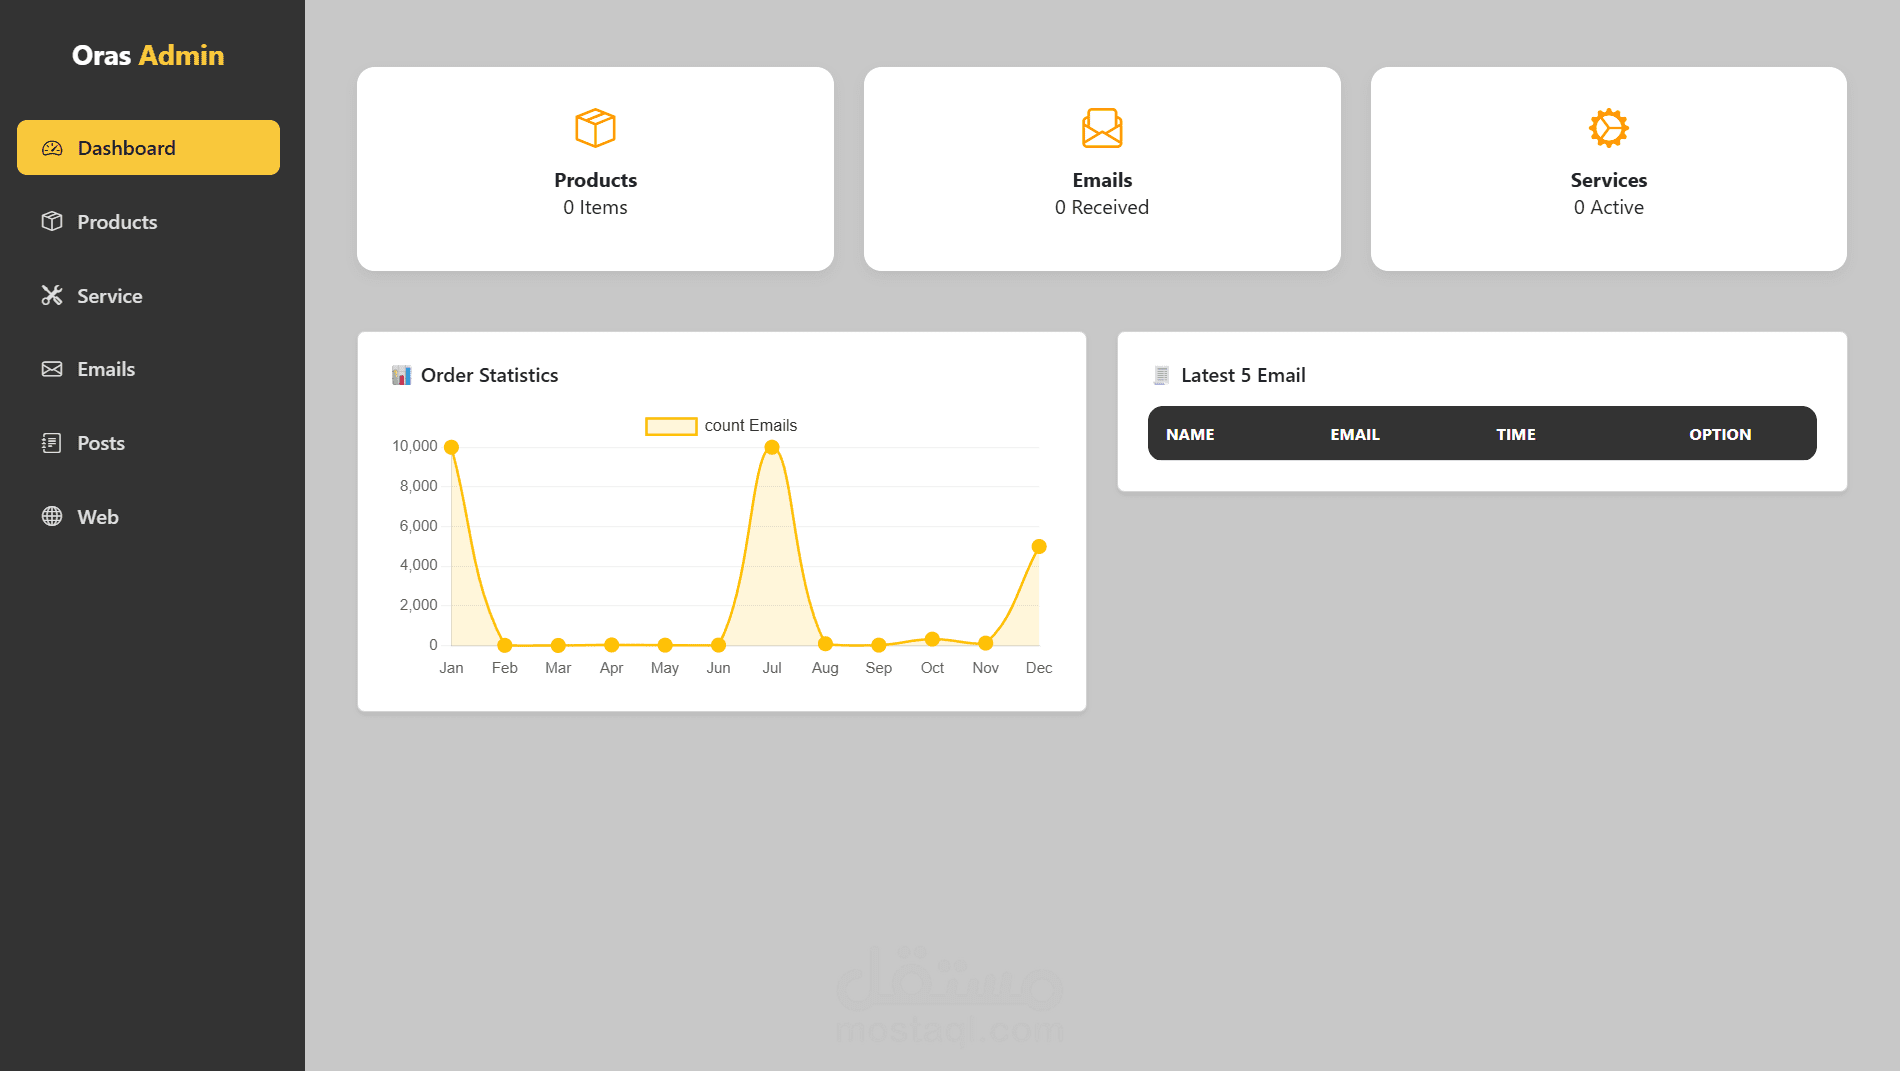Click the EMAIL column header
Image resolution: width=1900 pixels, height=1071 pixels.
[1355, 434]
